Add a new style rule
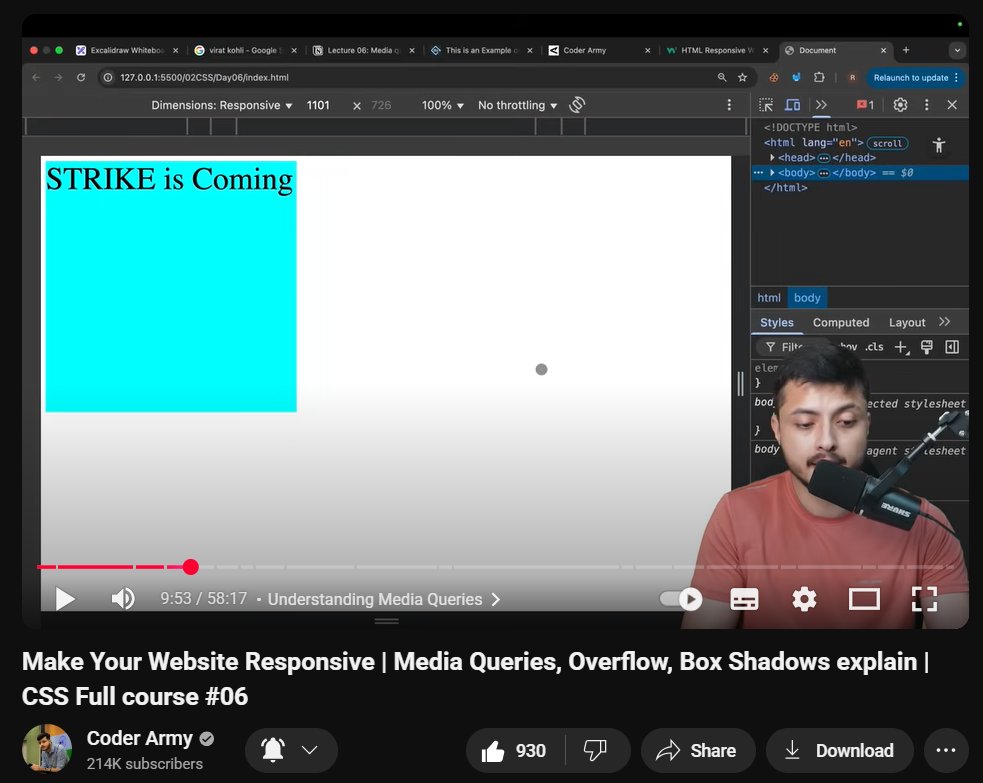This screenshot has width=983, height=783. pos(902,347)
